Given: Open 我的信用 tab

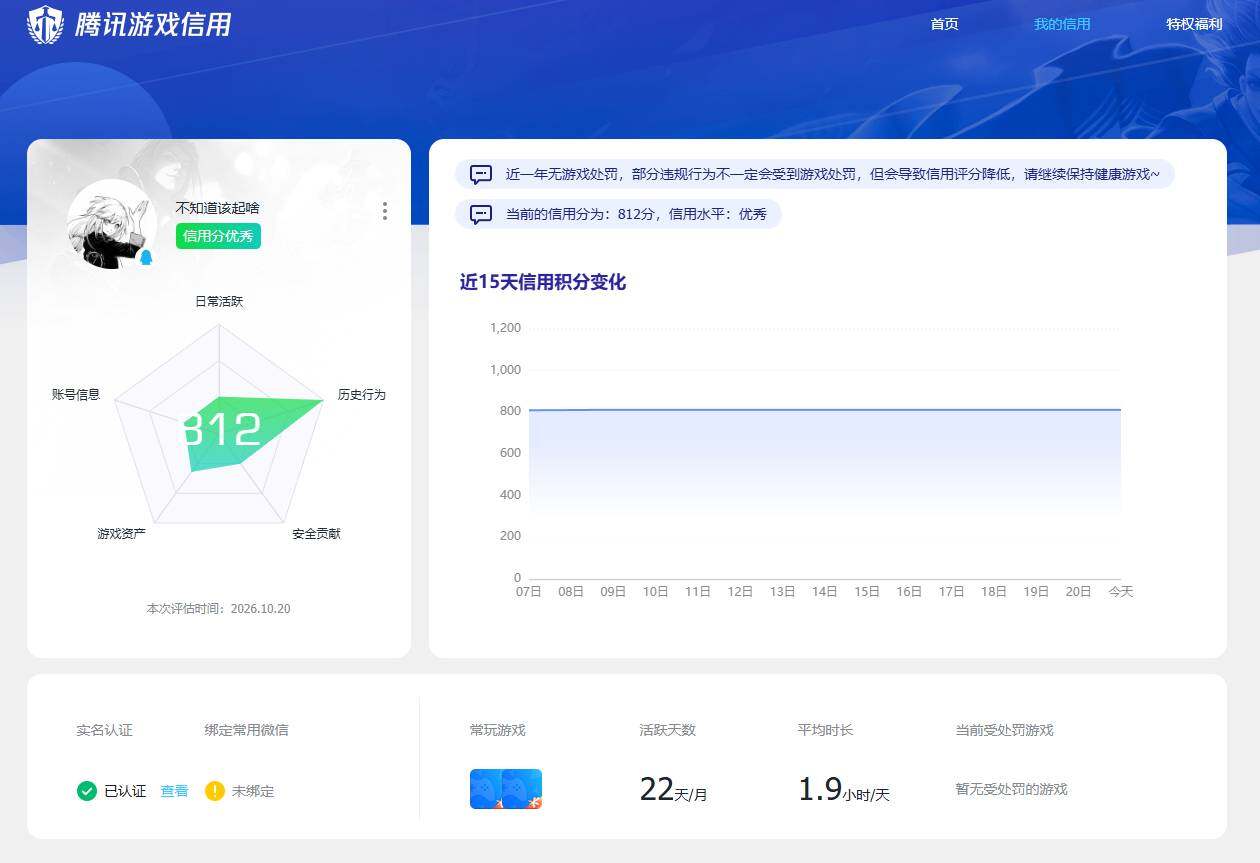Looking at the screenshot, I should pos(1062,24).
